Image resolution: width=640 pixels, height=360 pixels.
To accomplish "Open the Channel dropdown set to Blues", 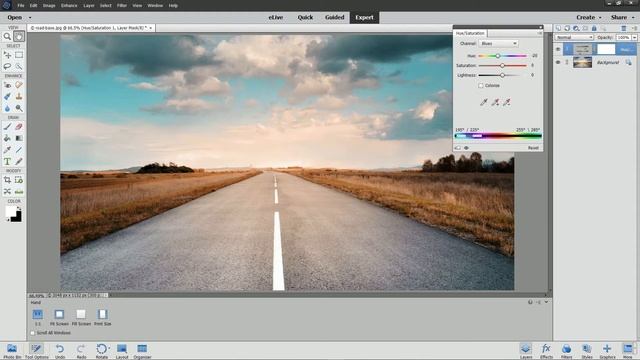I will pos(498,43).
